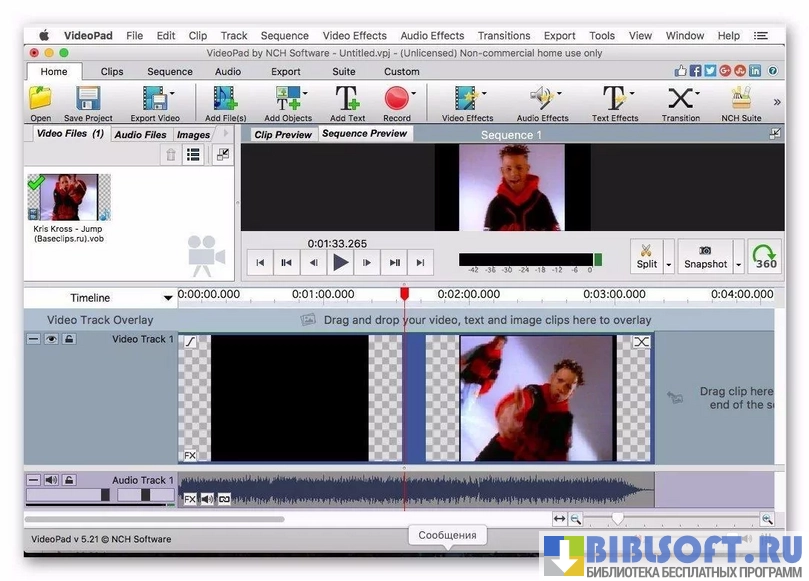Click the 360 video button
This screenshot has width=809, height=581.
pos(766,257)
